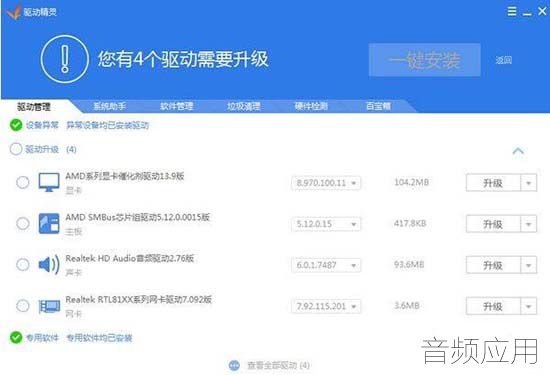Click the exclamation warning circle icon
Viewport: 550px width, 375px height.
click(65, 59)
